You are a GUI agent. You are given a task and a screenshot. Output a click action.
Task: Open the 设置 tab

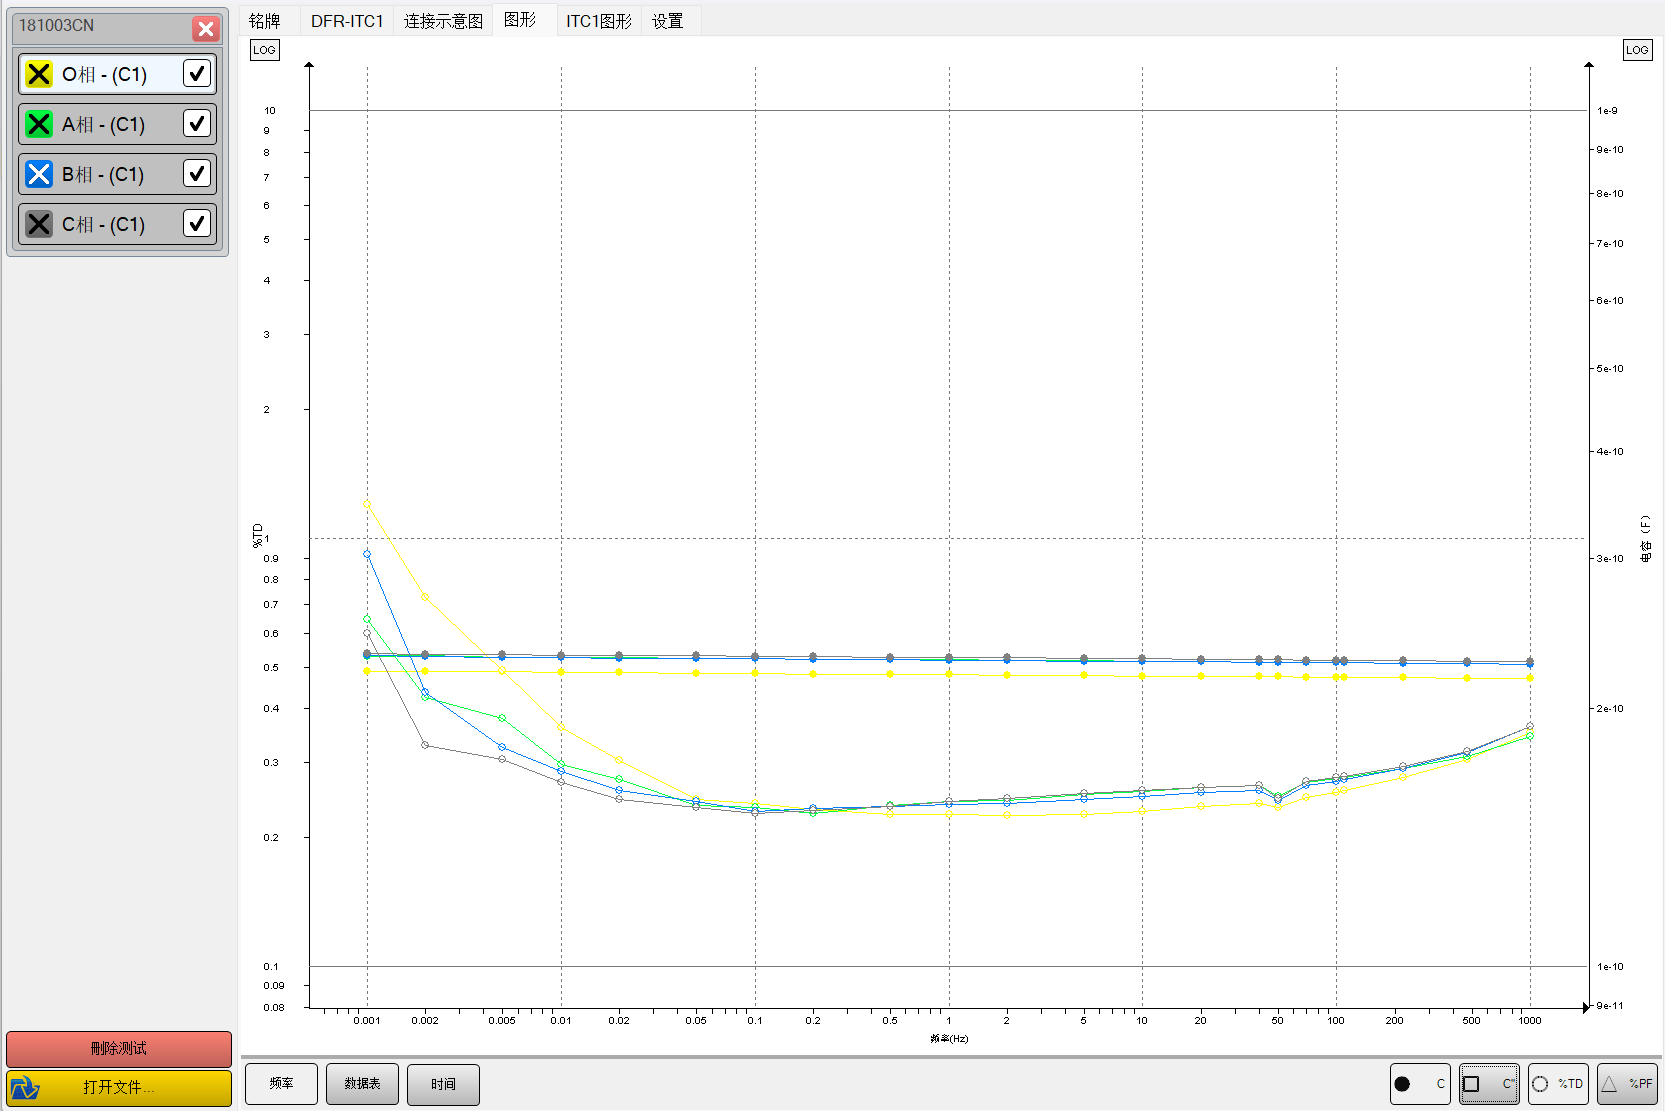(667, 21)
